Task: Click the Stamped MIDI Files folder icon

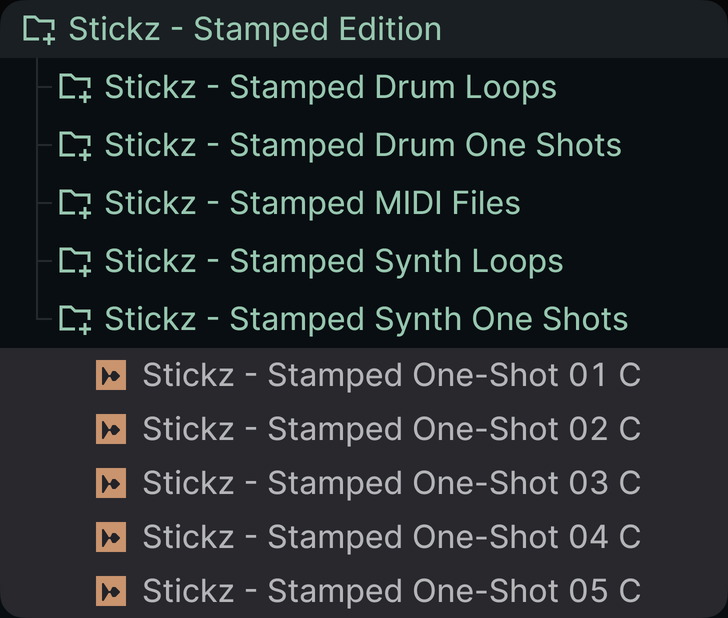Action: [x=75, y=203]
